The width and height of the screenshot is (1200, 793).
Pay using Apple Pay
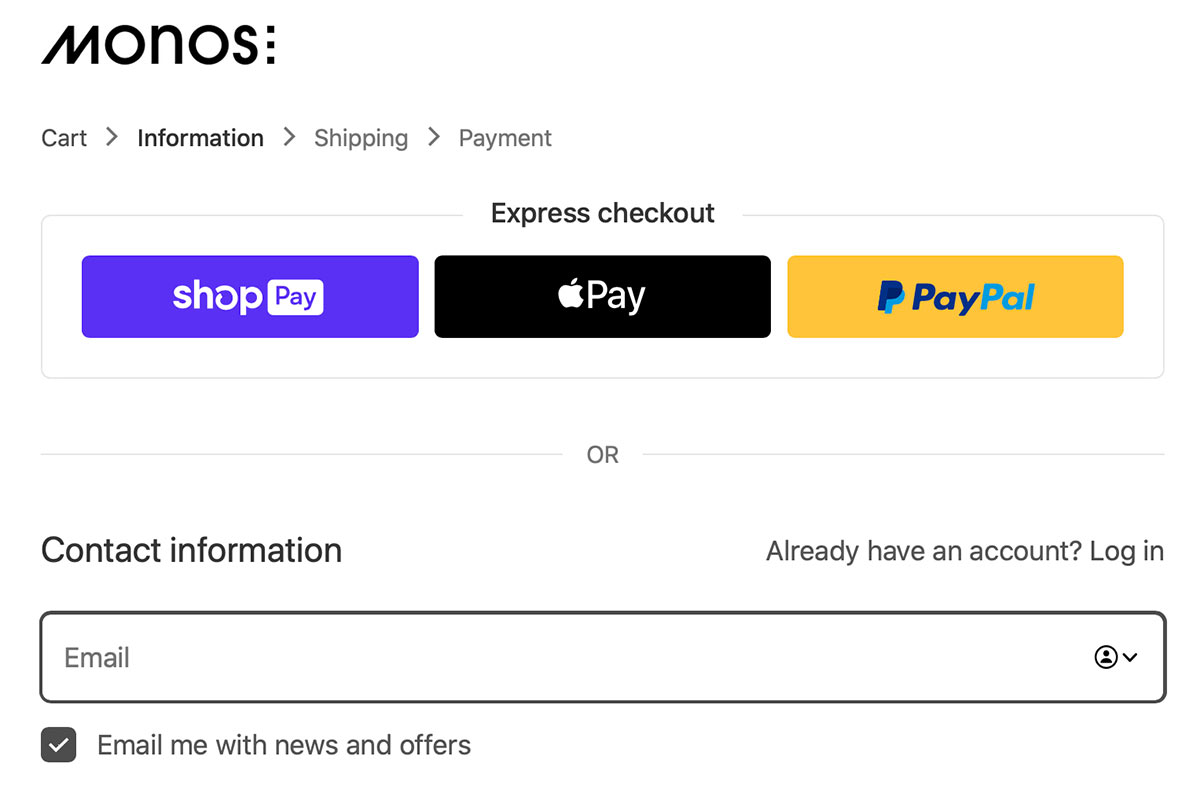click(601, 296)
